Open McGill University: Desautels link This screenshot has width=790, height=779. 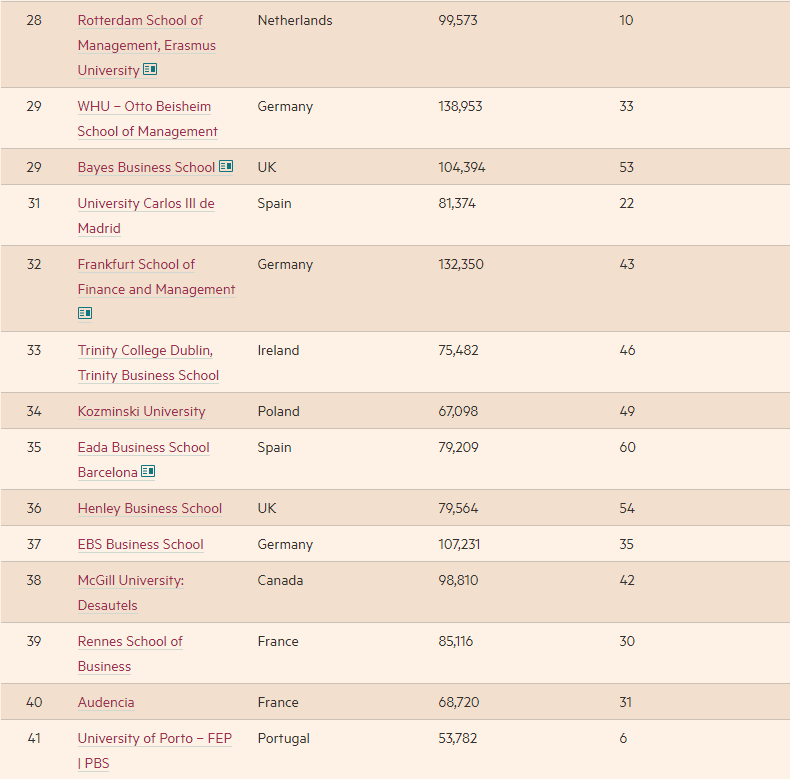point(131,593)
